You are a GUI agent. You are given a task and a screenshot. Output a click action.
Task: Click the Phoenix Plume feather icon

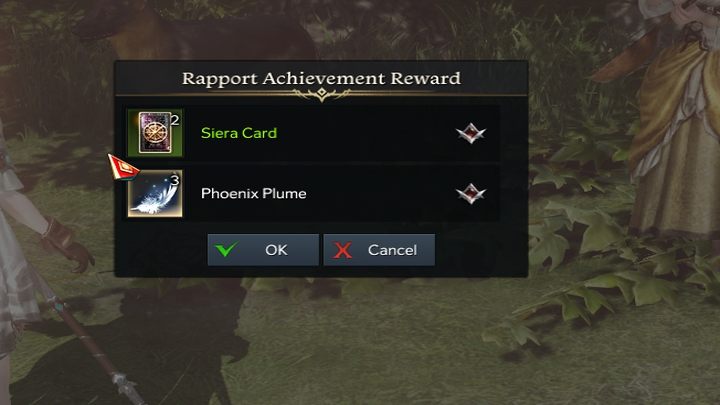[x=155, y=193]
